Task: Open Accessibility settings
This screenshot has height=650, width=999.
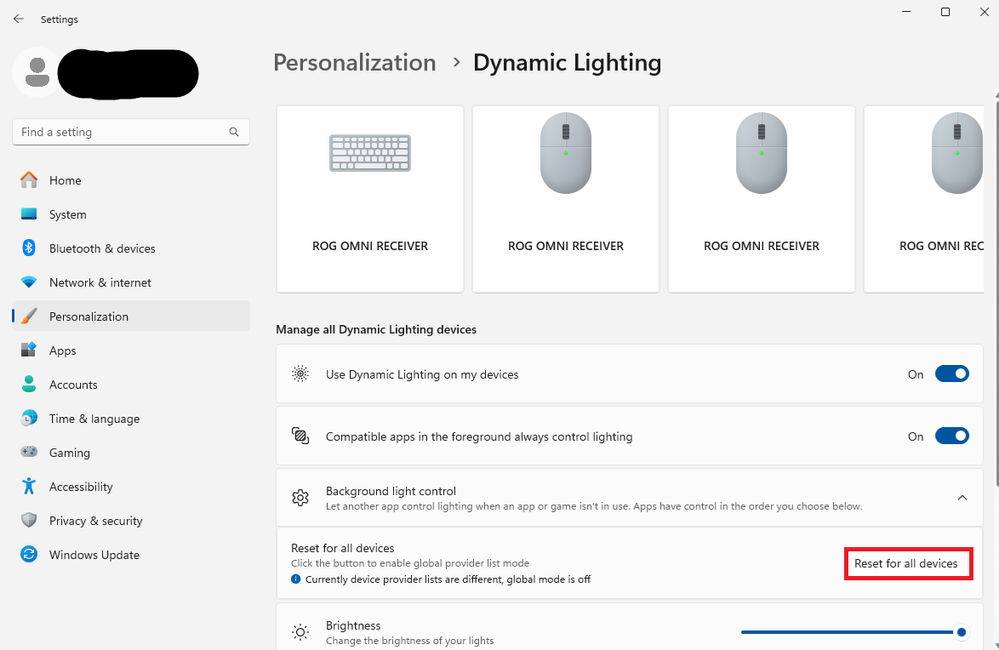Action: point(131,487)
